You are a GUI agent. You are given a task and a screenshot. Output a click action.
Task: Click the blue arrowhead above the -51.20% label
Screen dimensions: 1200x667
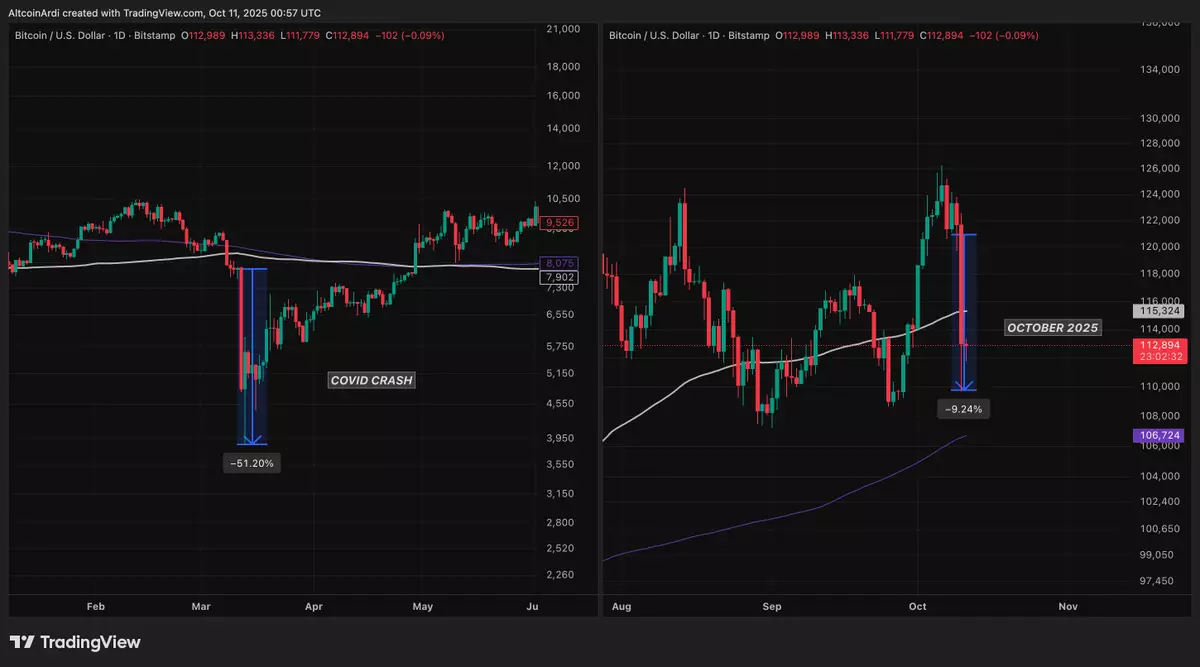click(252, 438)
